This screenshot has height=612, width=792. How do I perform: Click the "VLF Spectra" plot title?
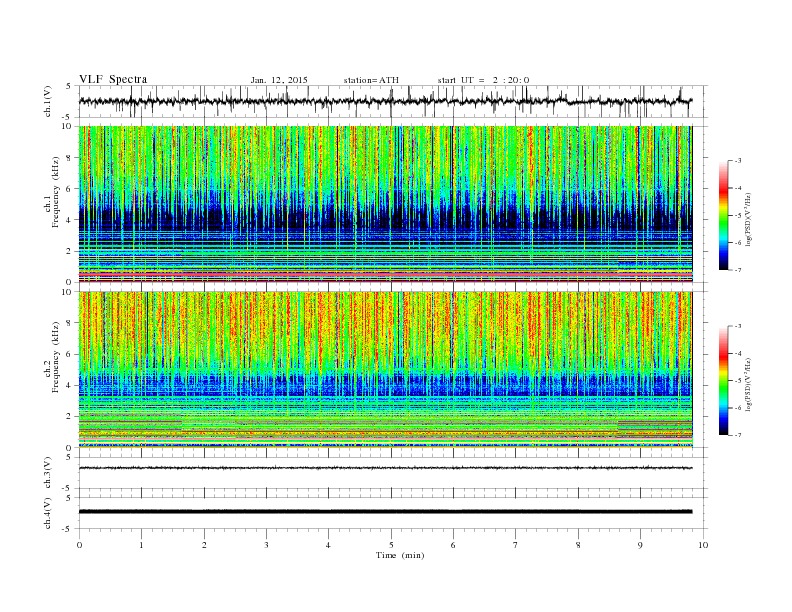pyautogui.click(x=113, y=79)
